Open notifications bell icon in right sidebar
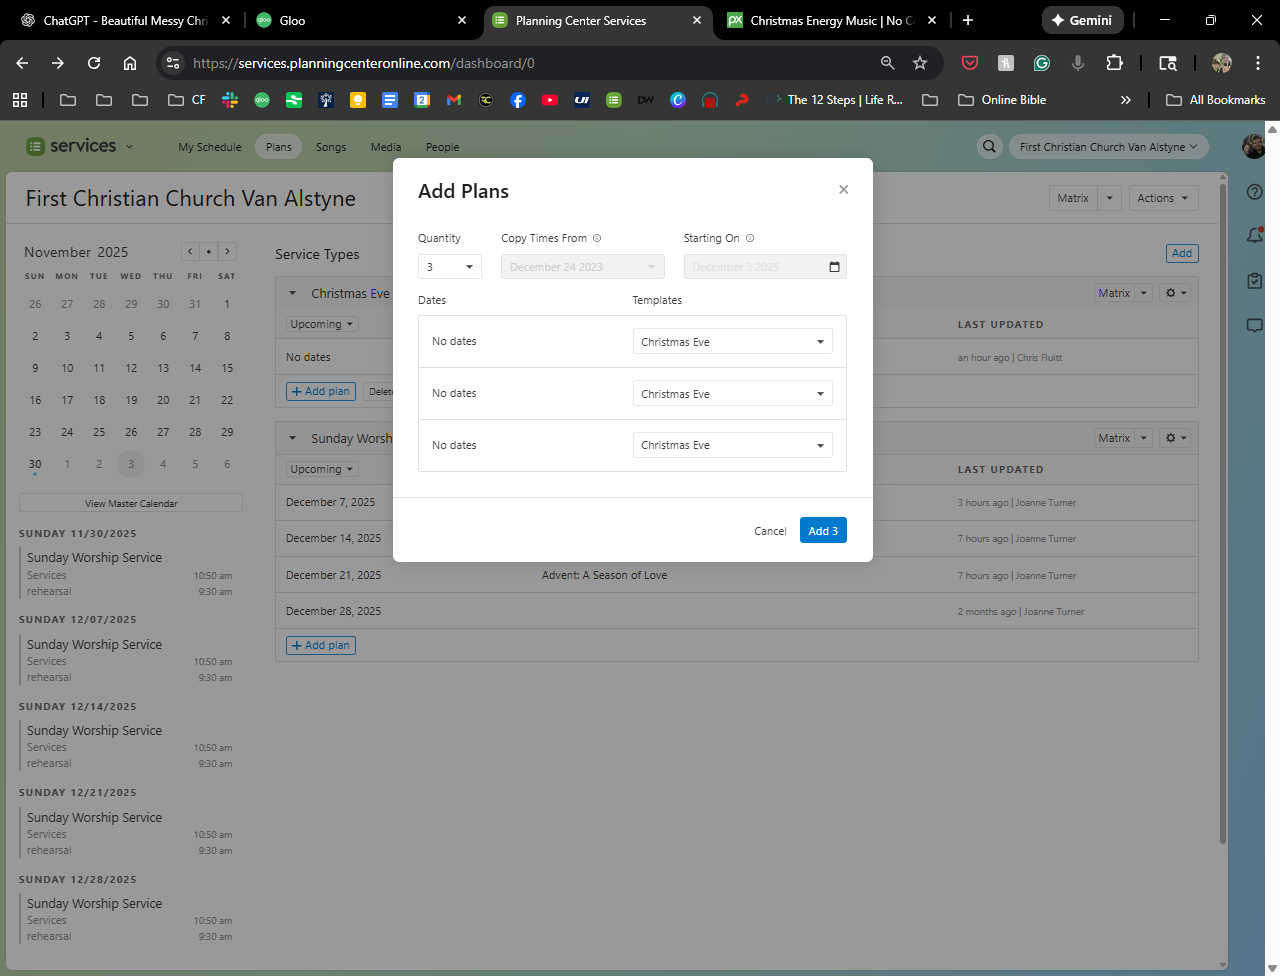Viewport: 1280px width, 976px height. [x=1255, y=236]
